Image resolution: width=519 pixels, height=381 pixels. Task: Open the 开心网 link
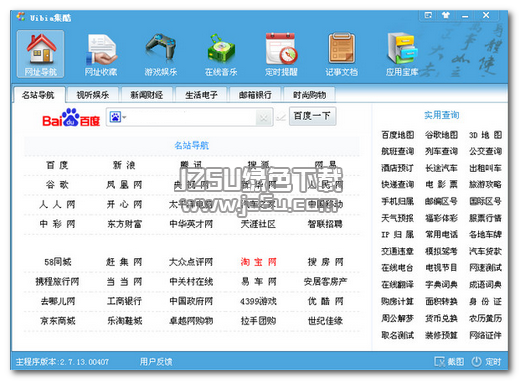124,204
